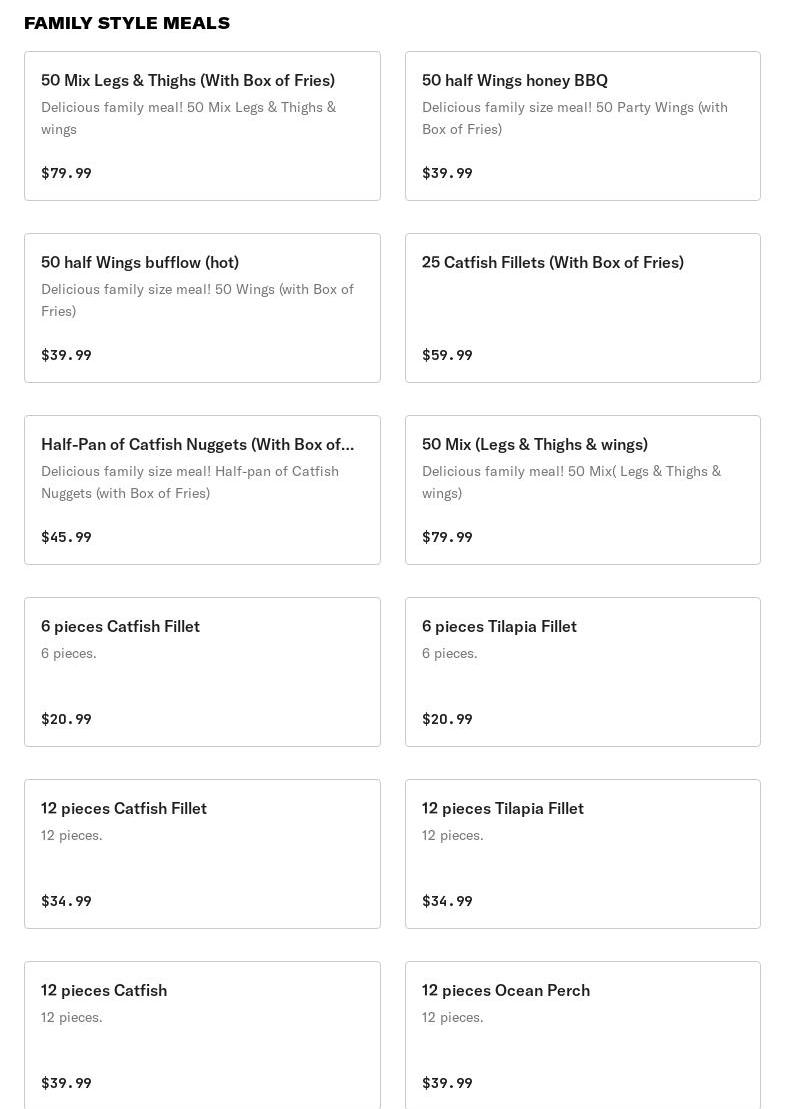Click $45.99 price on Catfish Nuggets card

coord(66,537)
